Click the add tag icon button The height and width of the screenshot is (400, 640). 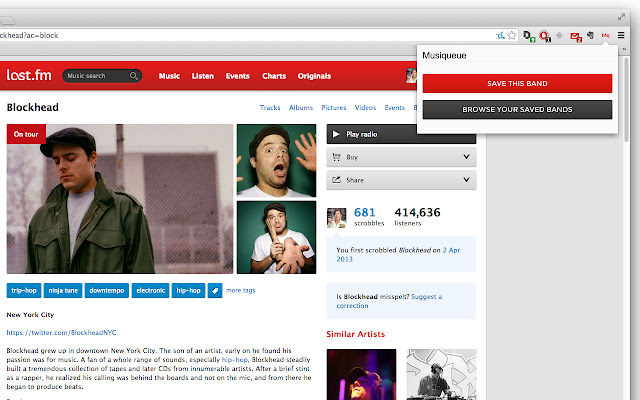(x=215, y=291)
